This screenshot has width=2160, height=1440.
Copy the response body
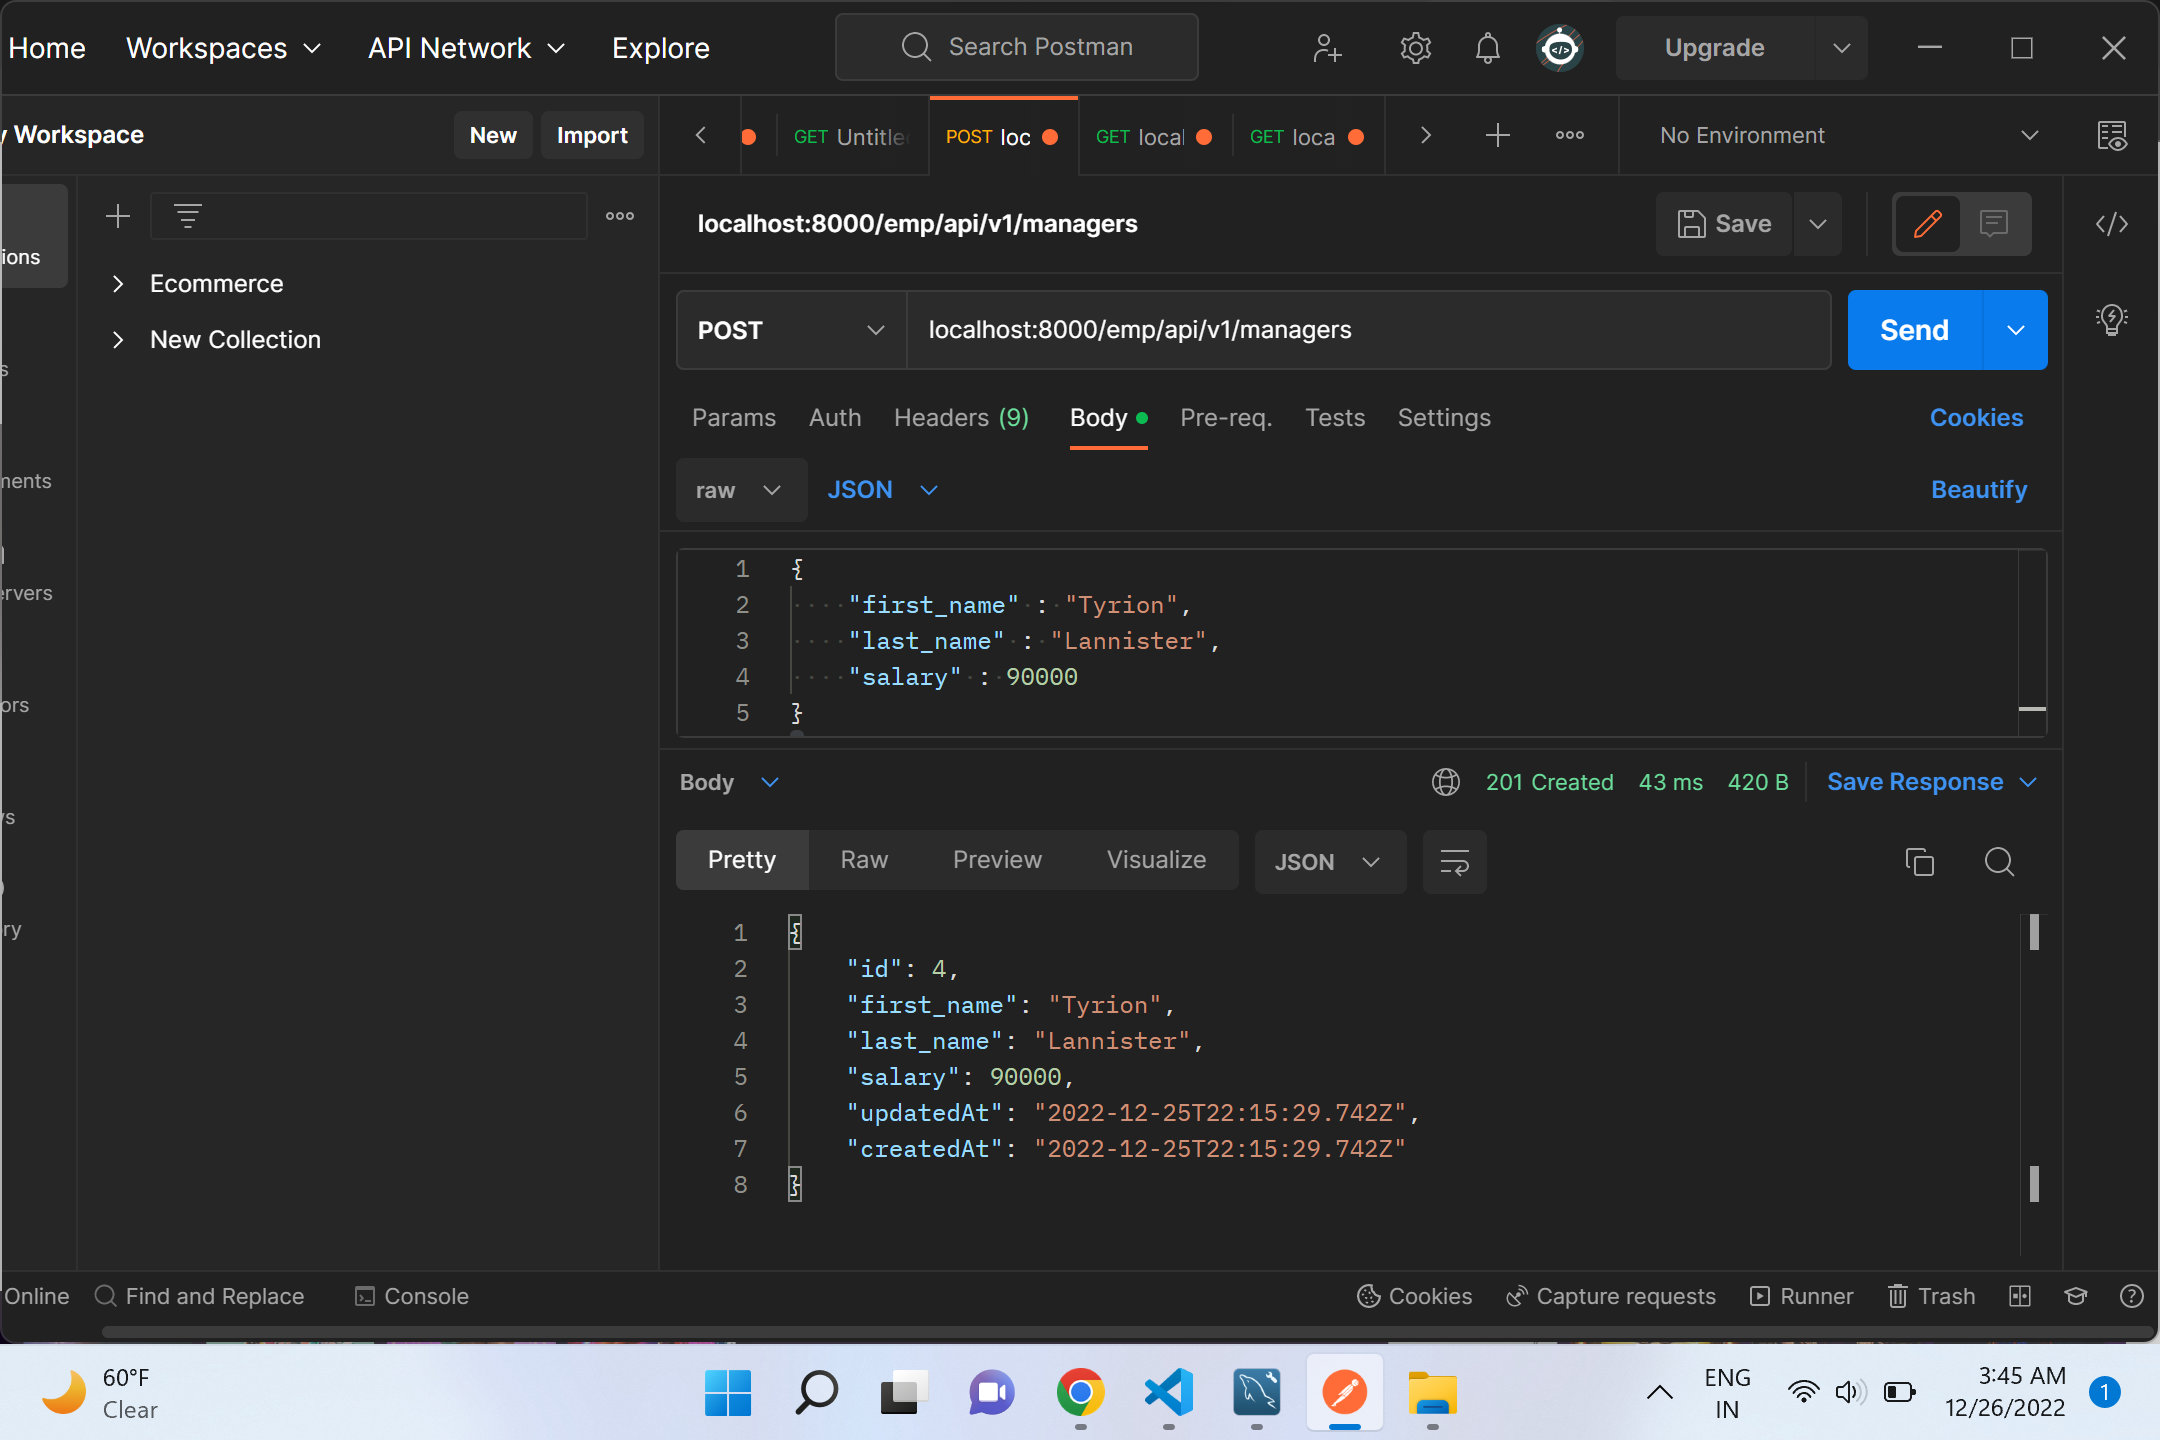[1919, 861]
